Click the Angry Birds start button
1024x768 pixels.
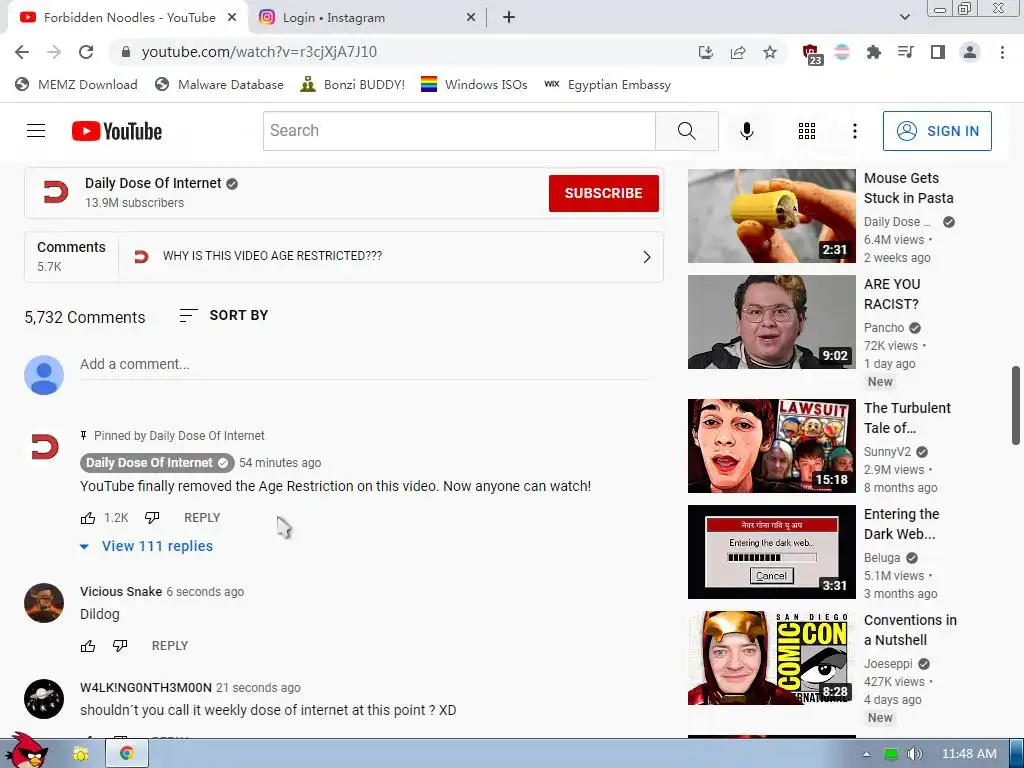pos(26,751)
